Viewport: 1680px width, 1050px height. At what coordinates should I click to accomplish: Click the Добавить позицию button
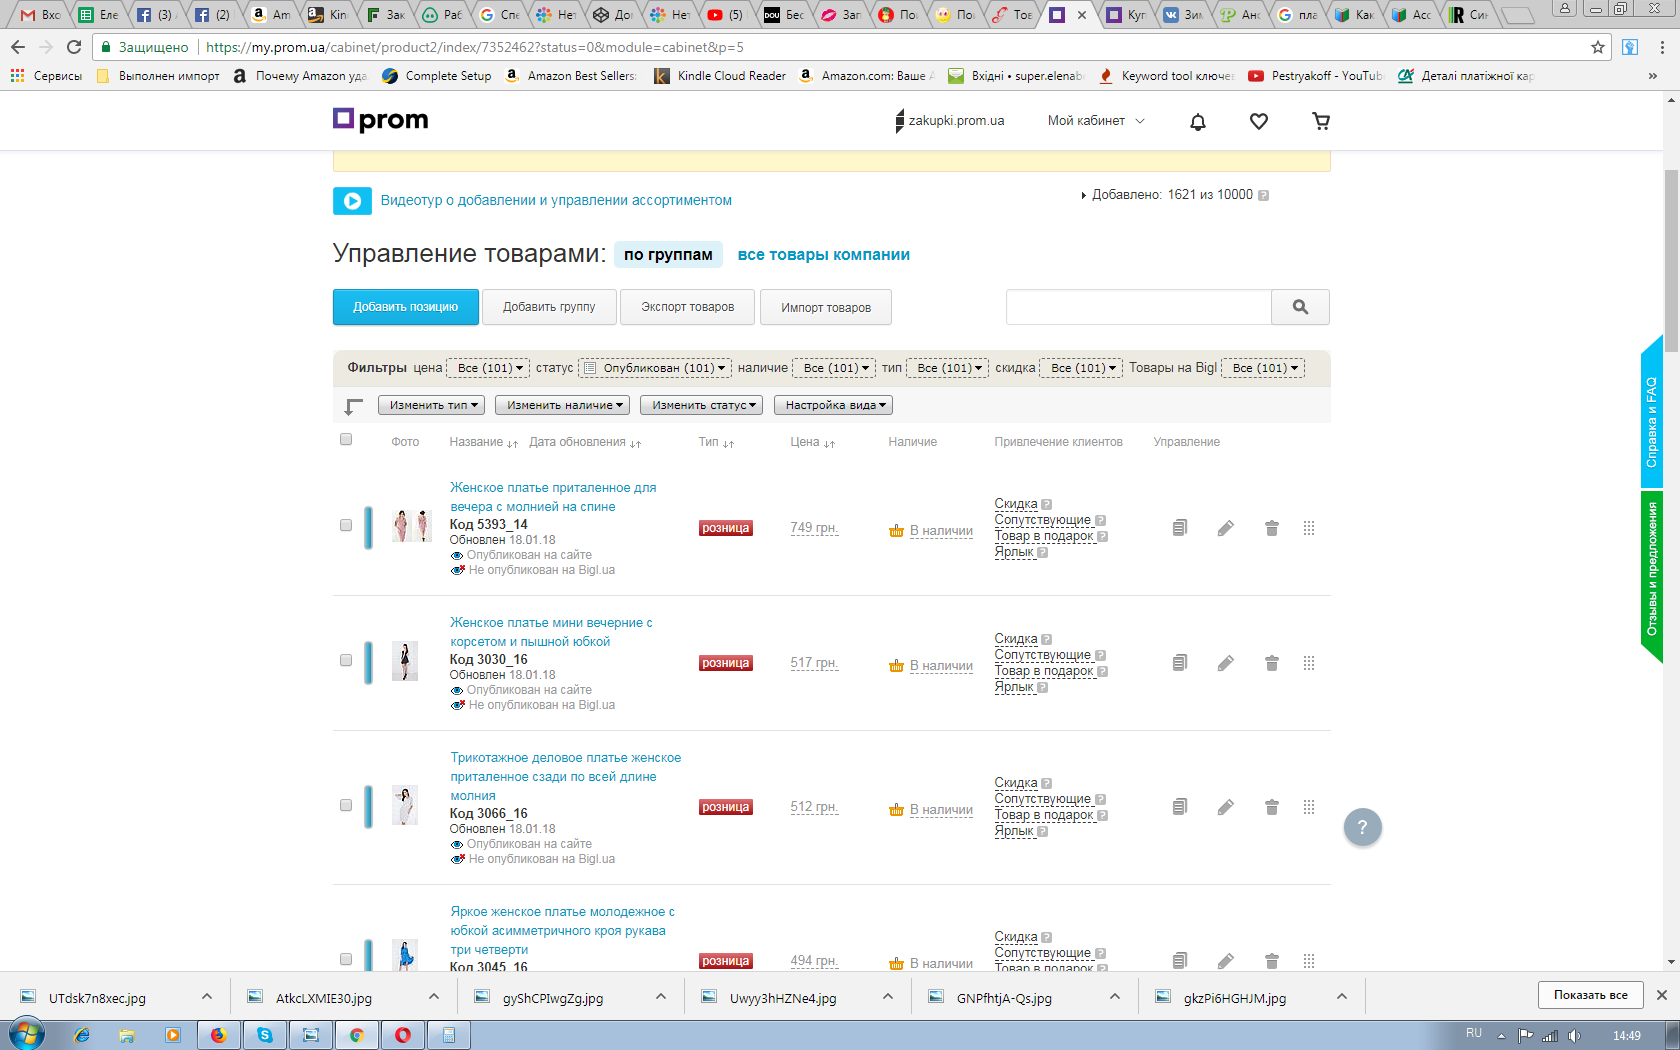click(405, 307)
